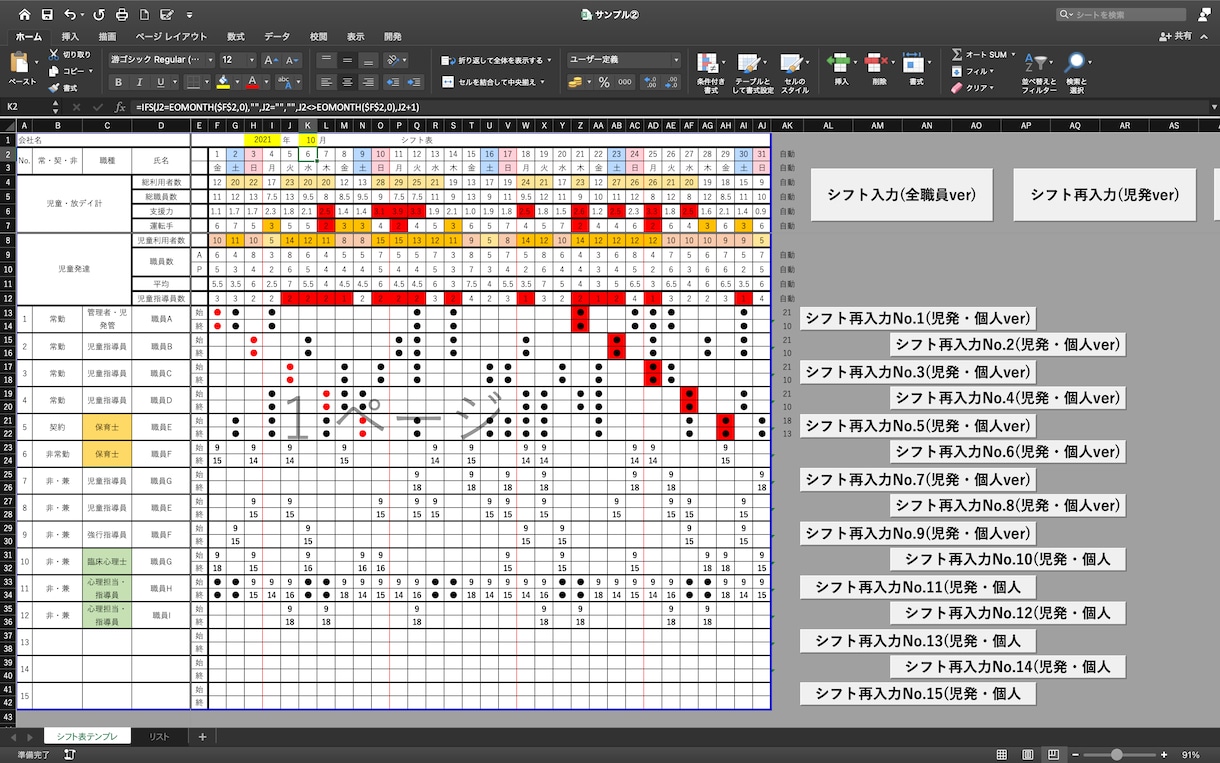Viewport: 1220px width, 763px height.
Task: Expand the コピー dropdown arrow
Action: tap(89, 72)
